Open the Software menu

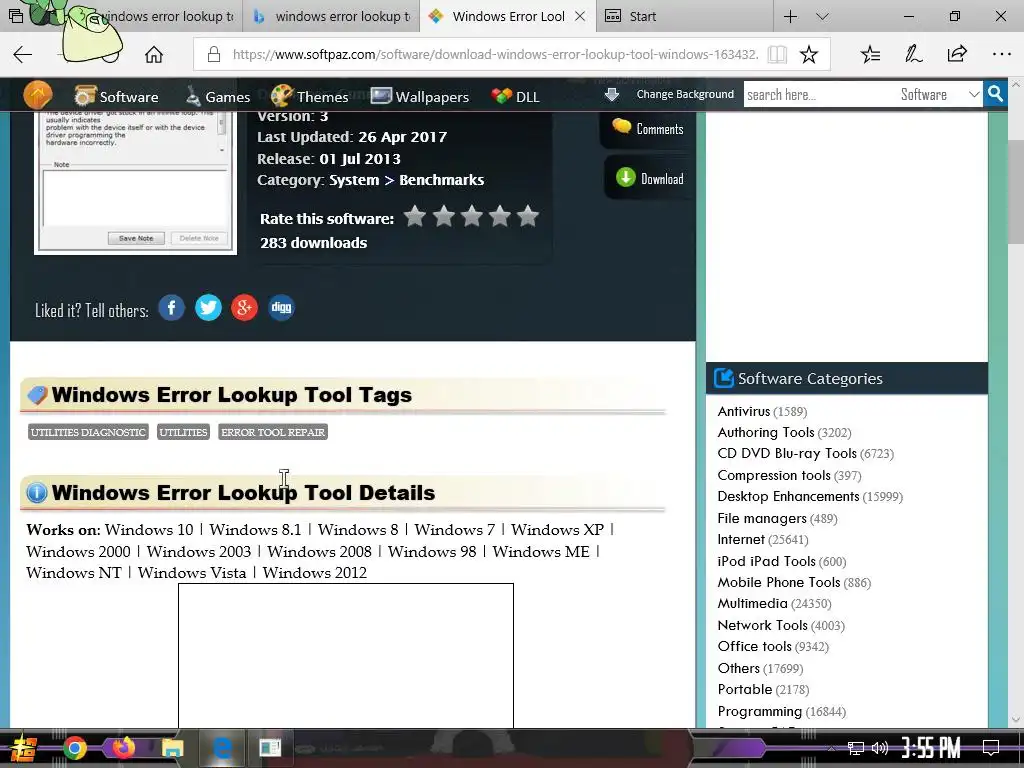tap(116, 97)
